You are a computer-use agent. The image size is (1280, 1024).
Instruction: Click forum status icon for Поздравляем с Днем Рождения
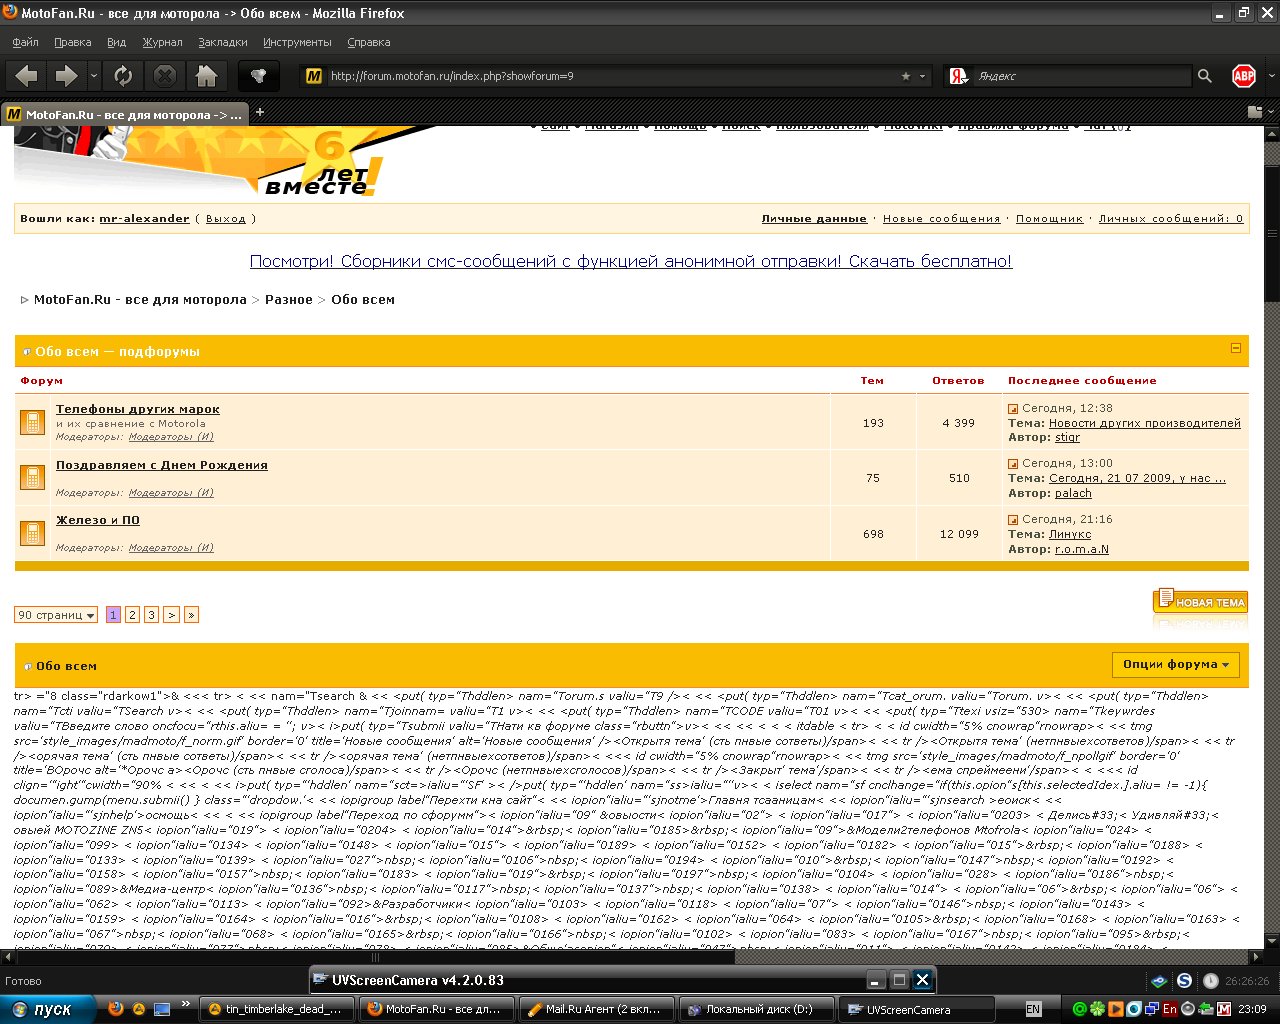click(32, 477)
